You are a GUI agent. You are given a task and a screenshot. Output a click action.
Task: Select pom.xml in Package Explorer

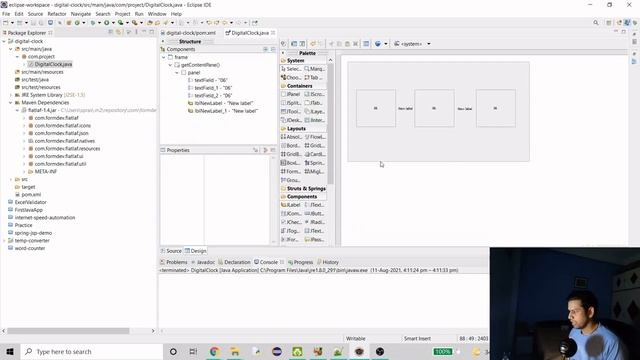(28, 195)
